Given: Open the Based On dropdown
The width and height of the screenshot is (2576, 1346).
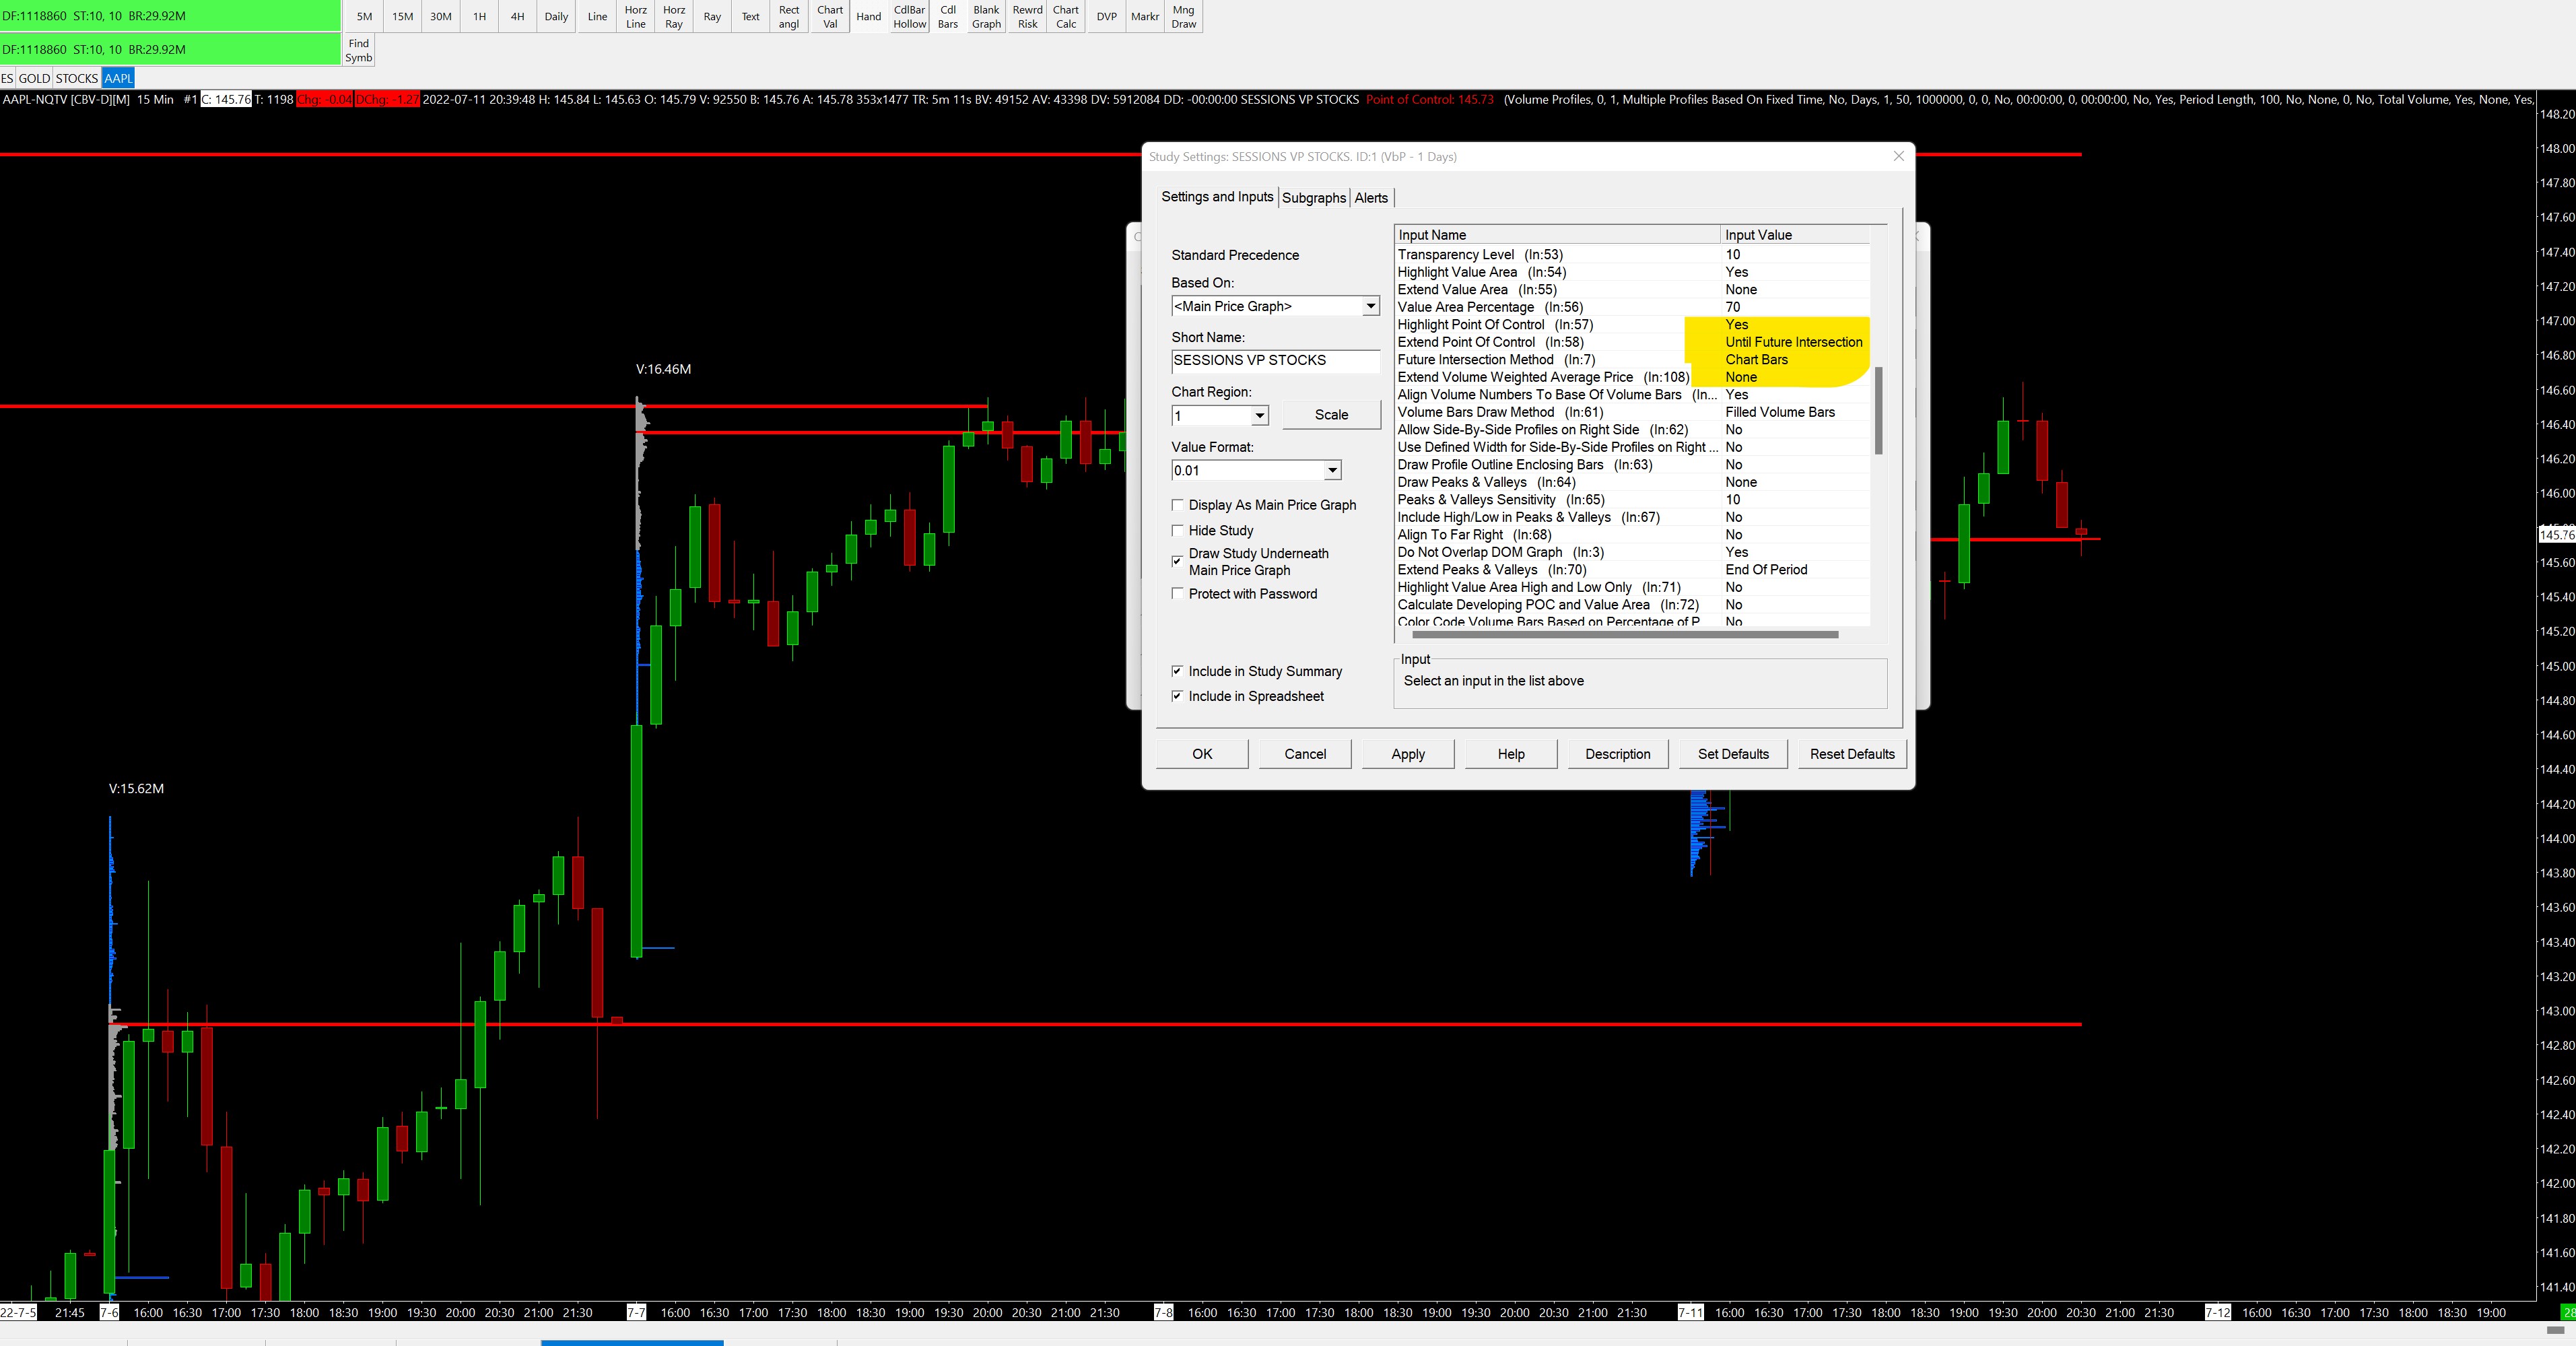Looking at the screenshot, I should pyautogui.click(x=1370, y=306).
